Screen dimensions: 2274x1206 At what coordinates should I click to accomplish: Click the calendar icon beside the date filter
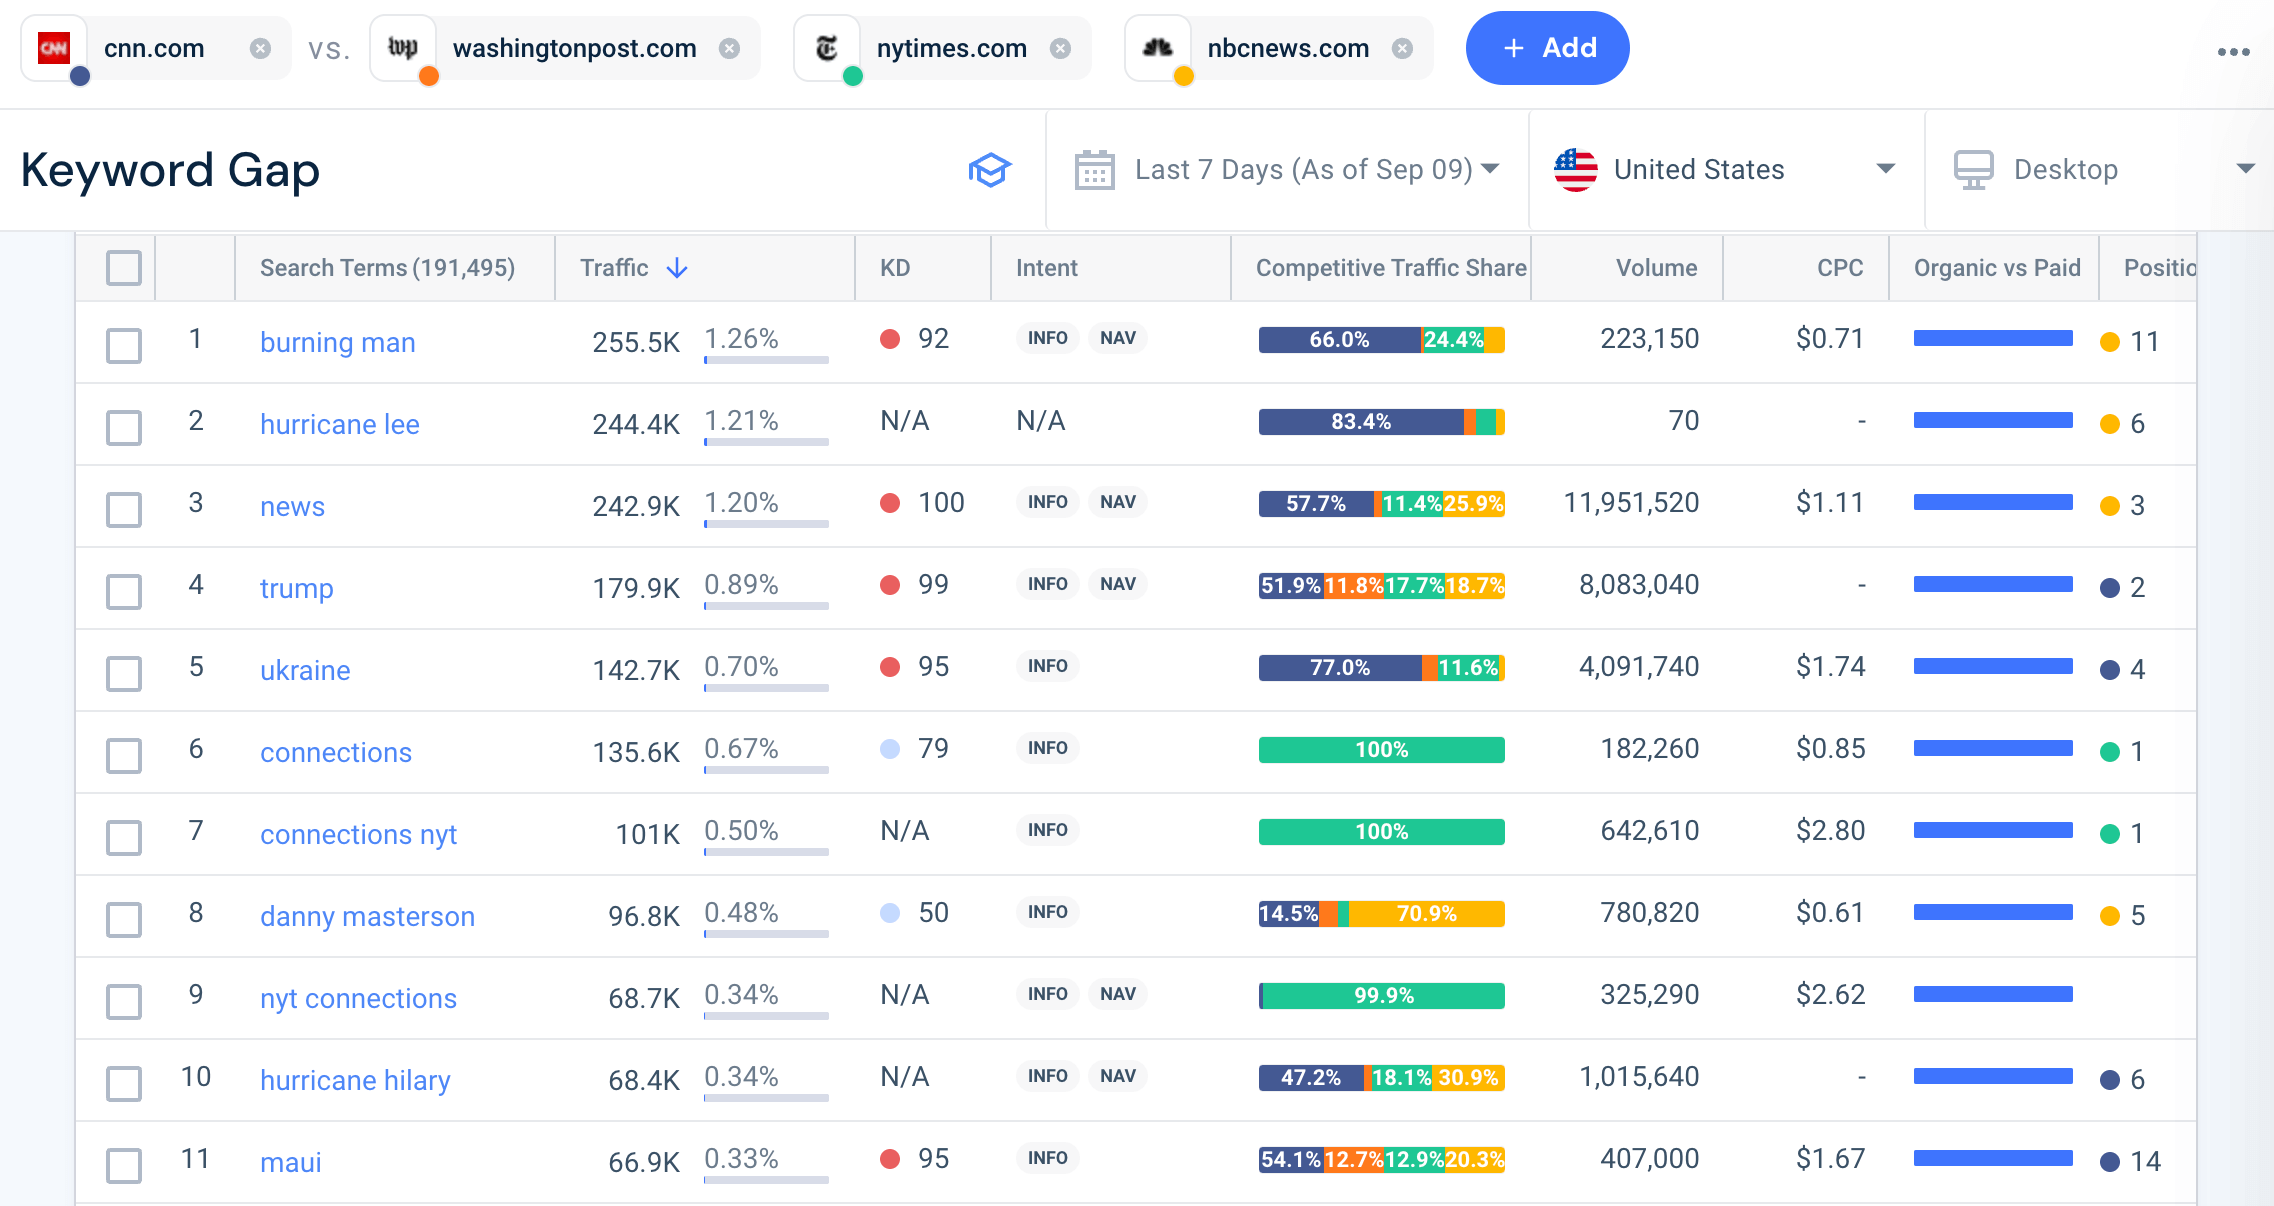coord(1095,169)
